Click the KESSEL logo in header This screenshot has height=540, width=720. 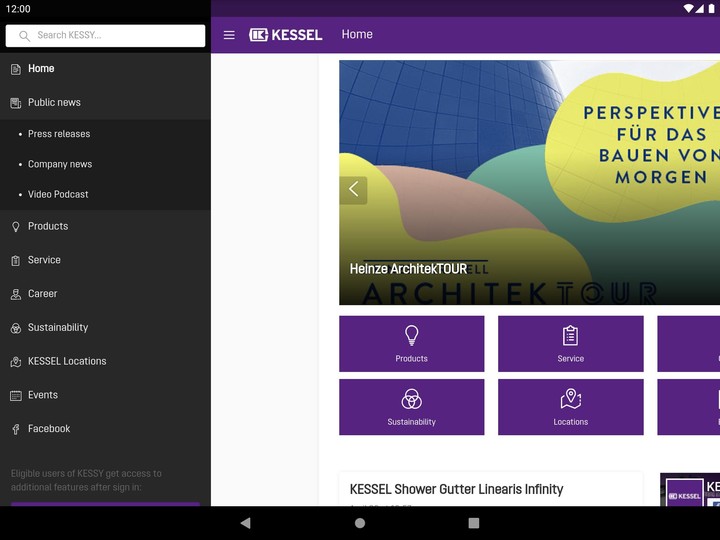[x=286, y=35]
